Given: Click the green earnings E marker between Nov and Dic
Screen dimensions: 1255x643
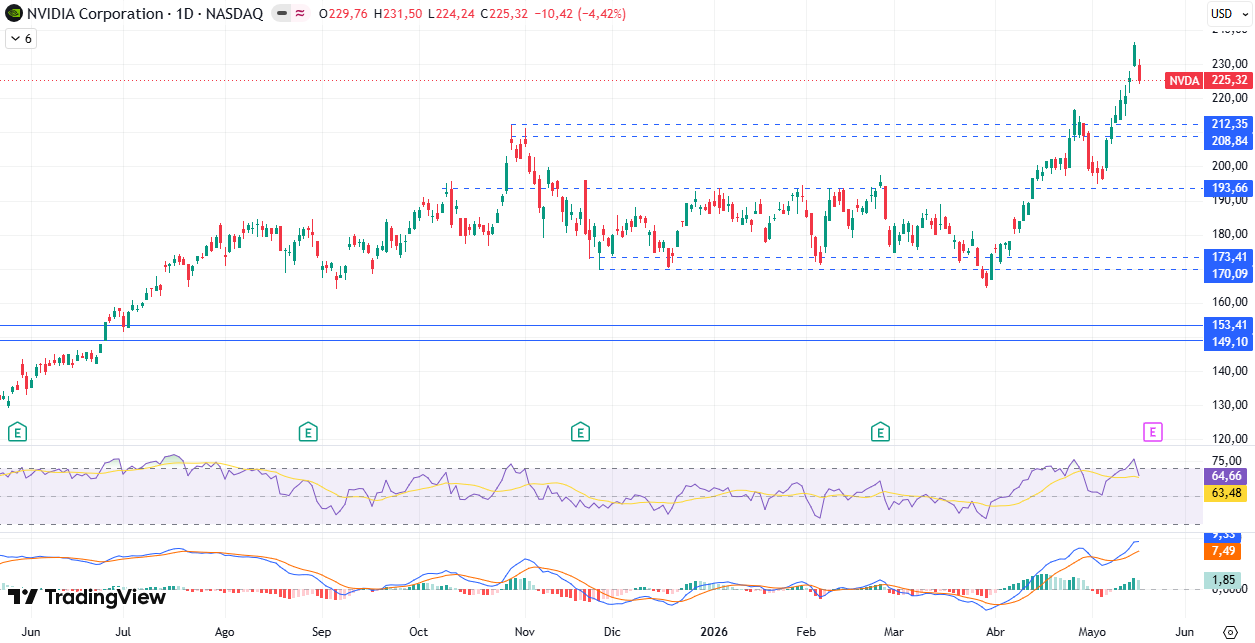Looking at the screenshot, I should point(580,432).
